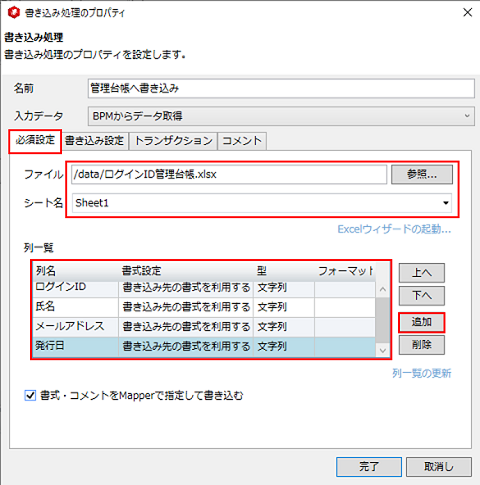Switch to the 書き込み設定 tab
Image resolution: width=480 pixels, height=485 pixels.
[x=94, y=141]
